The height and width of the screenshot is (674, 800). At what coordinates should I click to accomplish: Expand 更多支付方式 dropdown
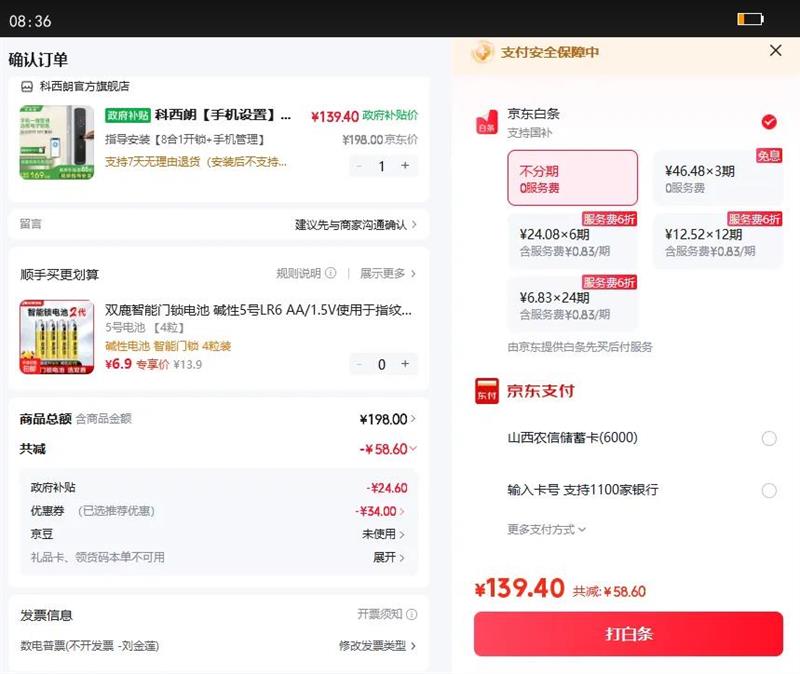546,529
